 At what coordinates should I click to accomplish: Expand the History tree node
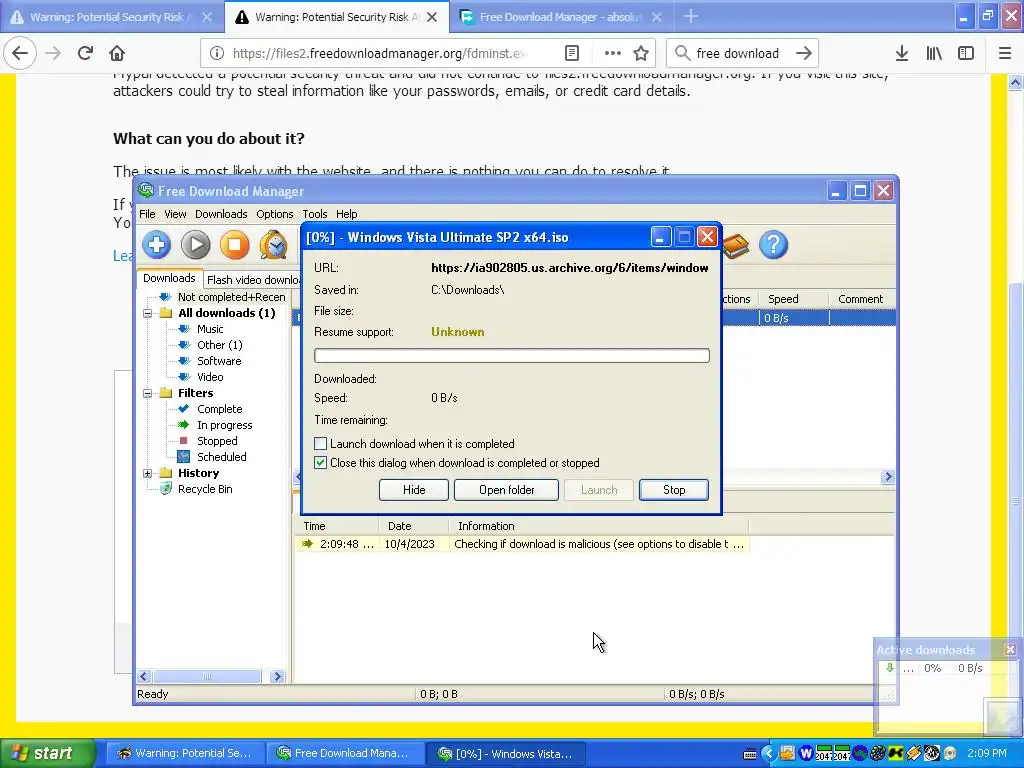tap(148, 473)
